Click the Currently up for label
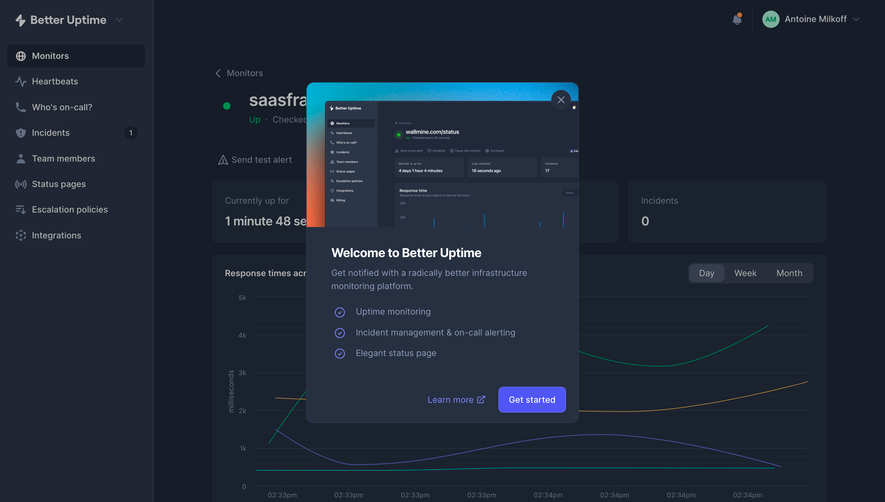The image size is (885, 502). coord(256,200)
